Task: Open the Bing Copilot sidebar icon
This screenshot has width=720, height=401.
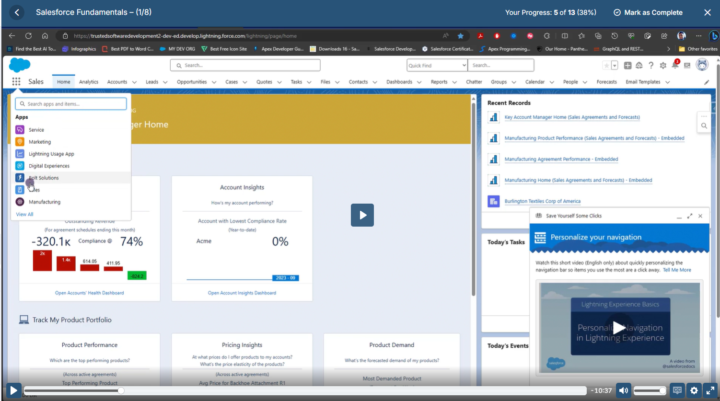Action: (x=714, y=36)
